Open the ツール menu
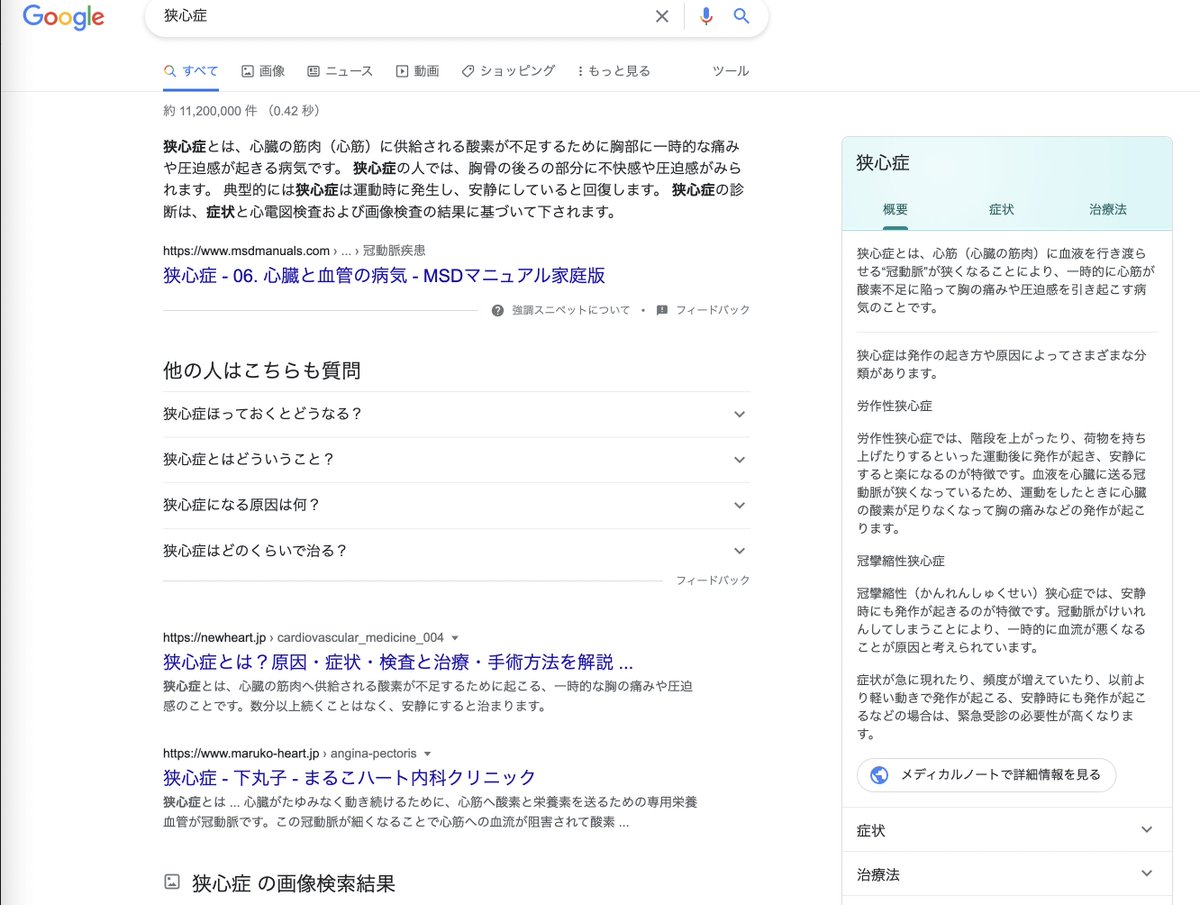Image resolution: width=1200 pixels, height=905 pixels. [x=730, y=70]
